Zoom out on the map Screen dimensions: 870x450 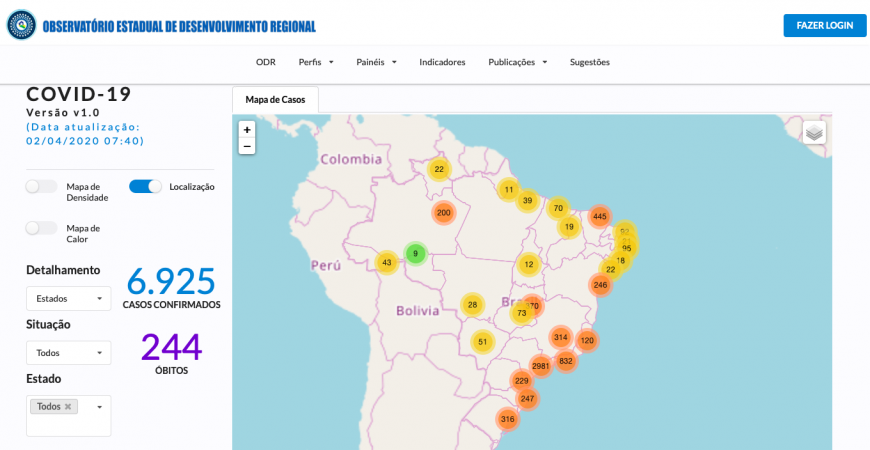[x=247, y=146]
